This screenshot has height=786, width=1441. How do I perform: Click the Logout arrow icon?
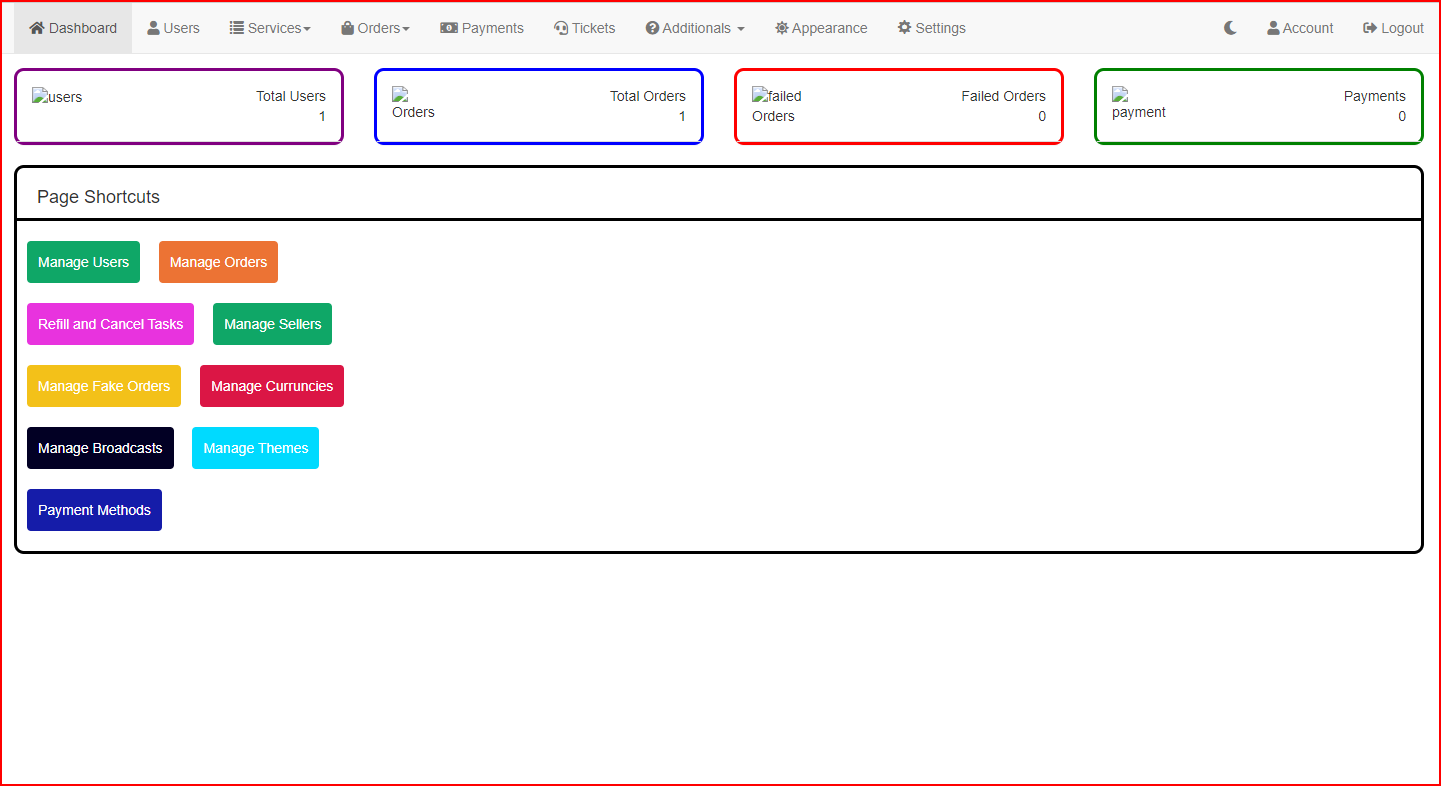tap(1370, 28)
